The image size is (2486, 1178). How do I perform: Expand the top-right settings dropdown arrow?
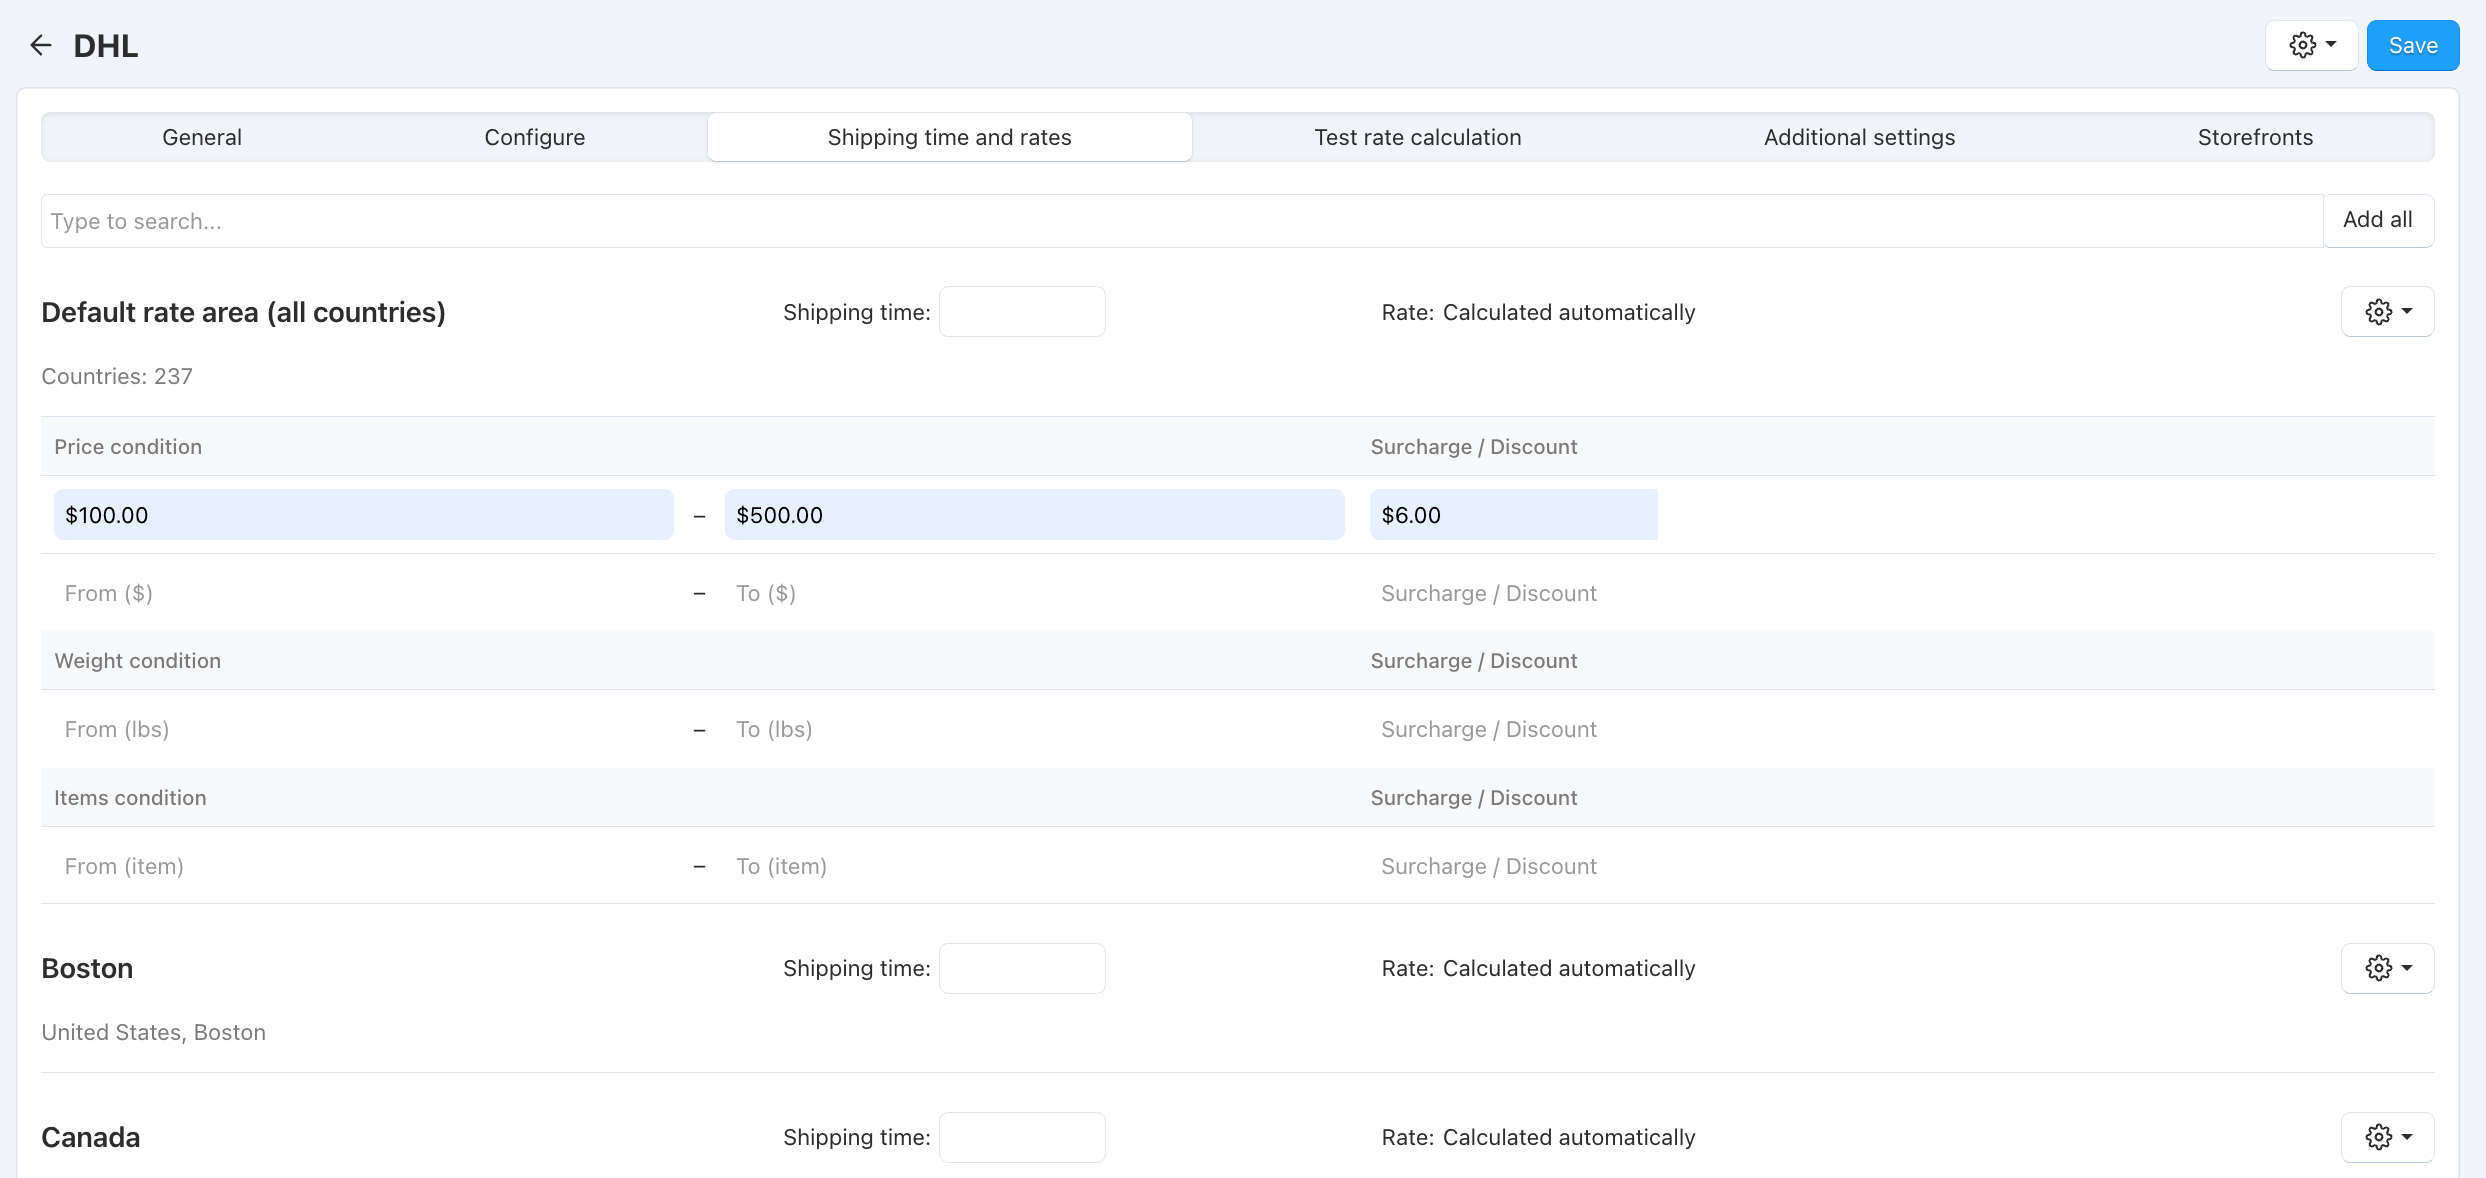(2330, 44)
